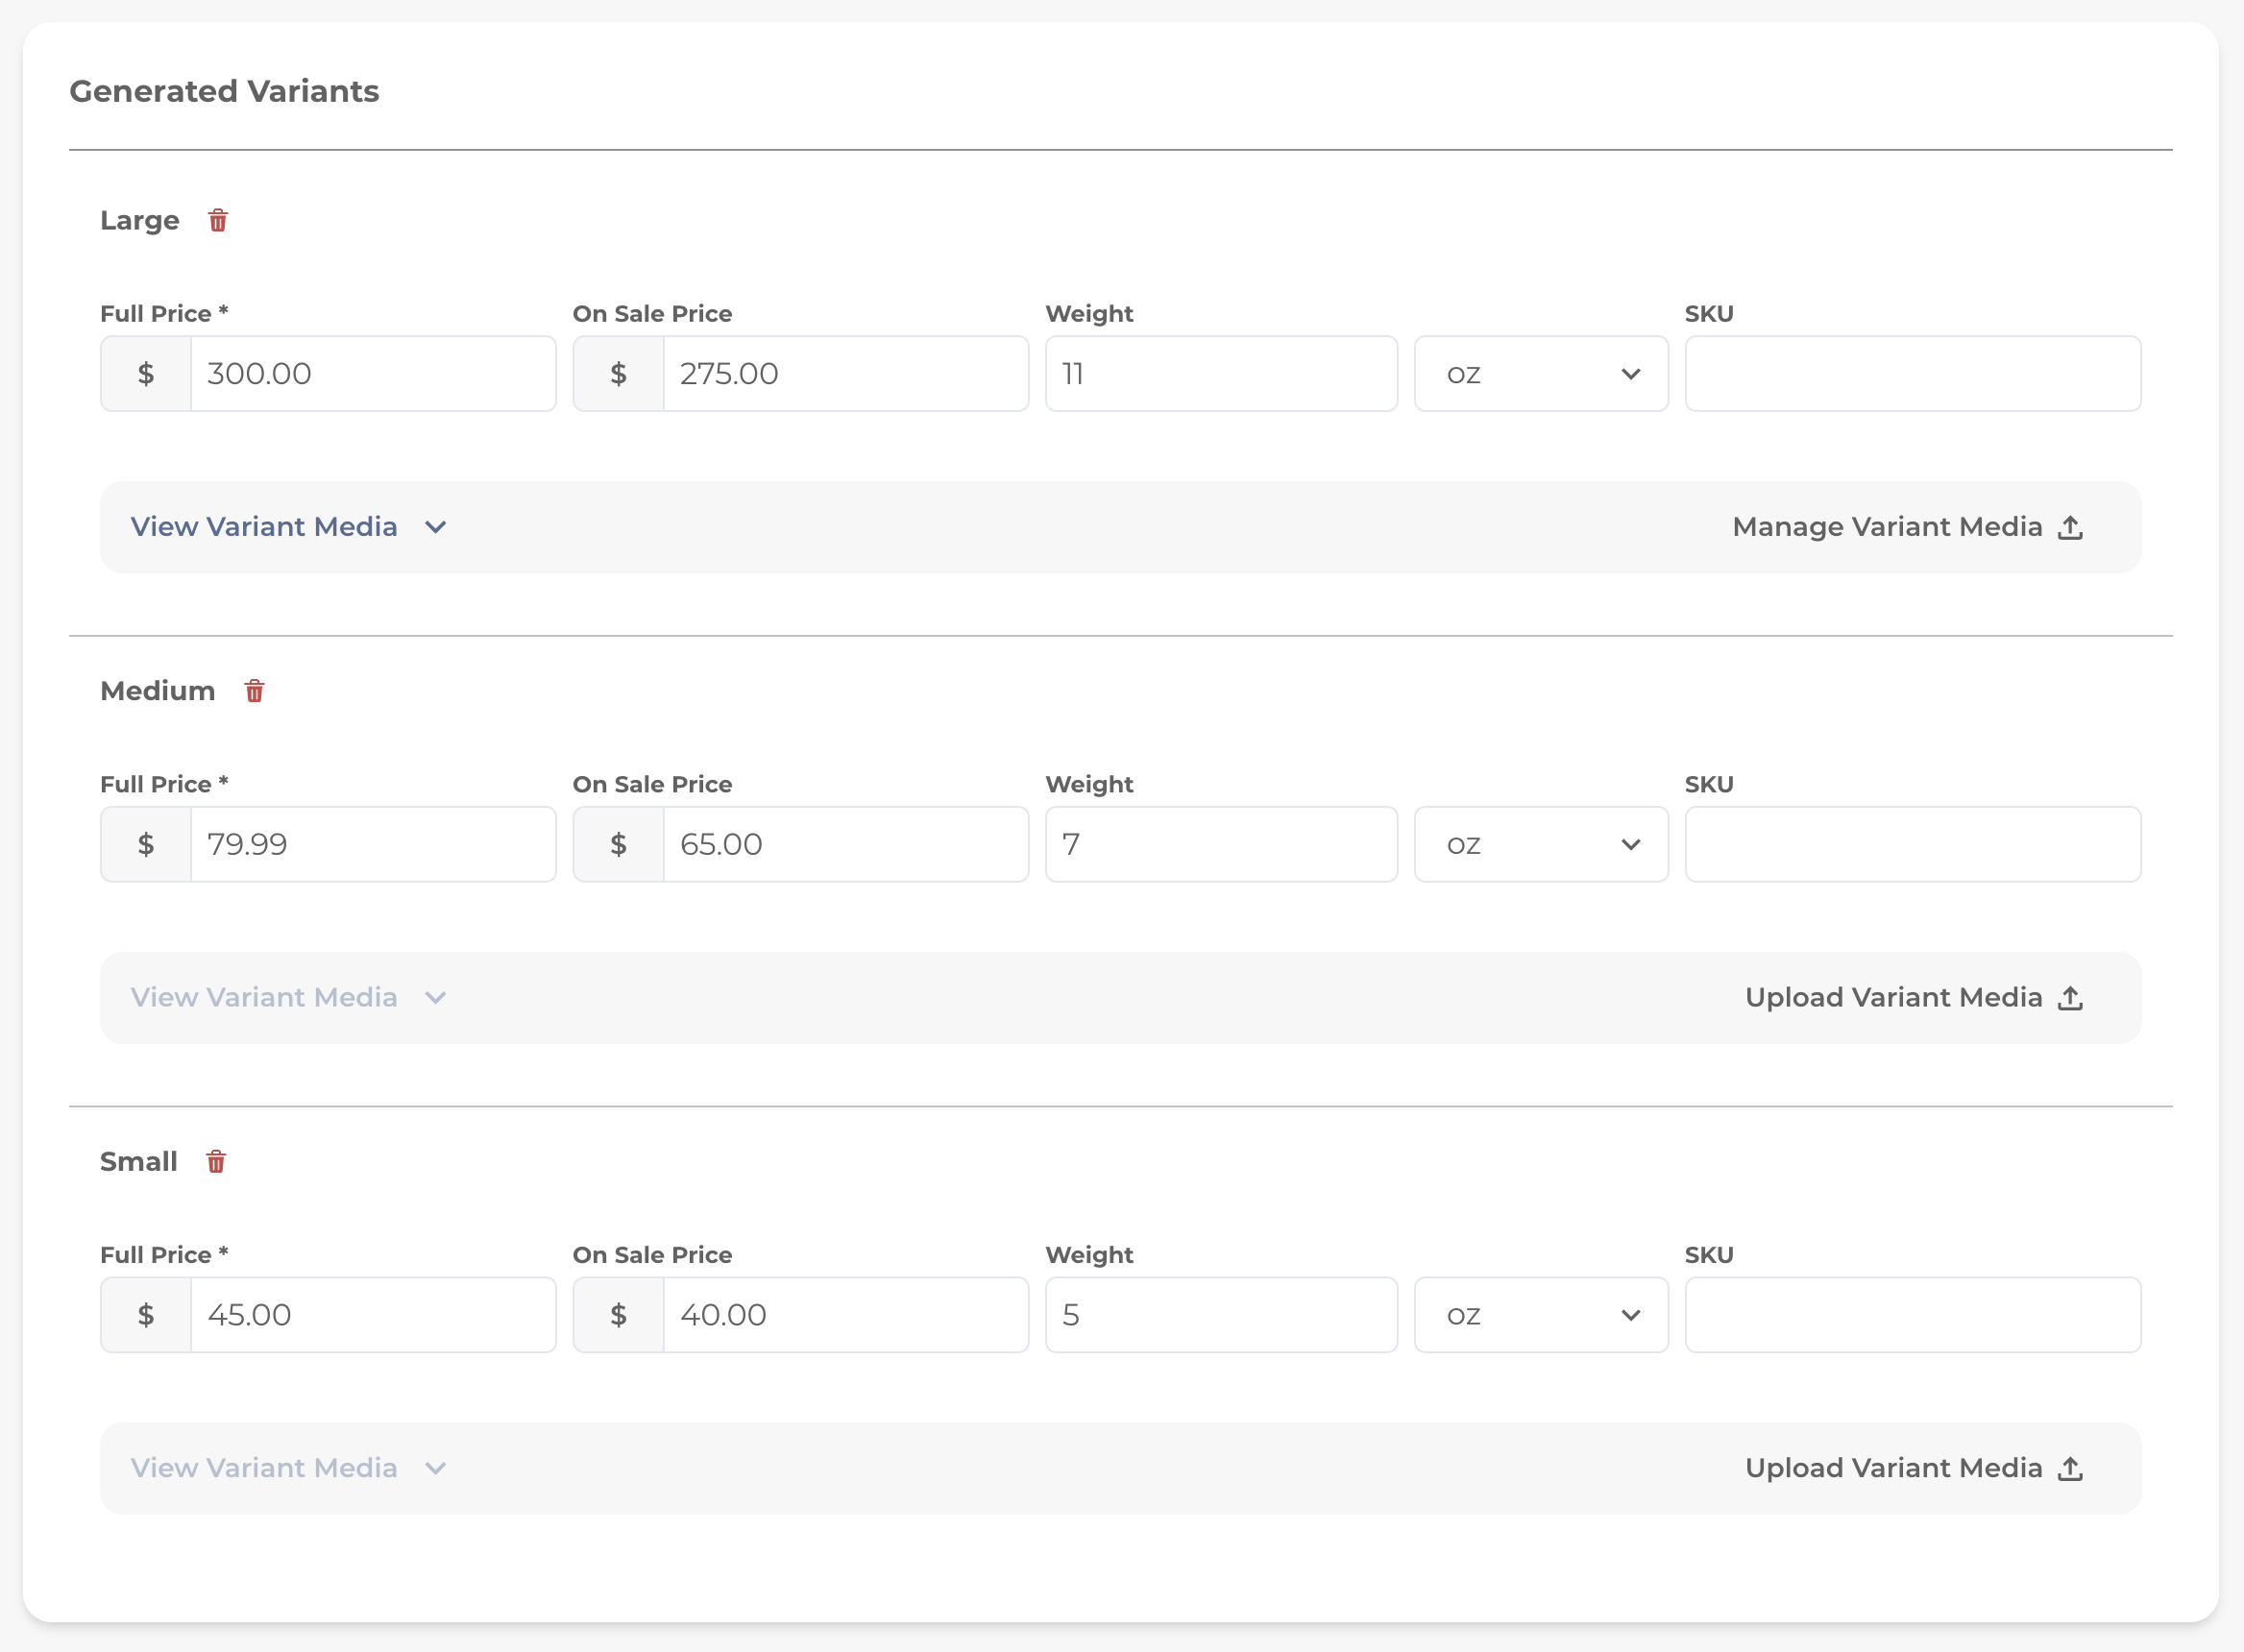Click the Generated Variants heading
2244x1652 pixels.
[224, 91]
